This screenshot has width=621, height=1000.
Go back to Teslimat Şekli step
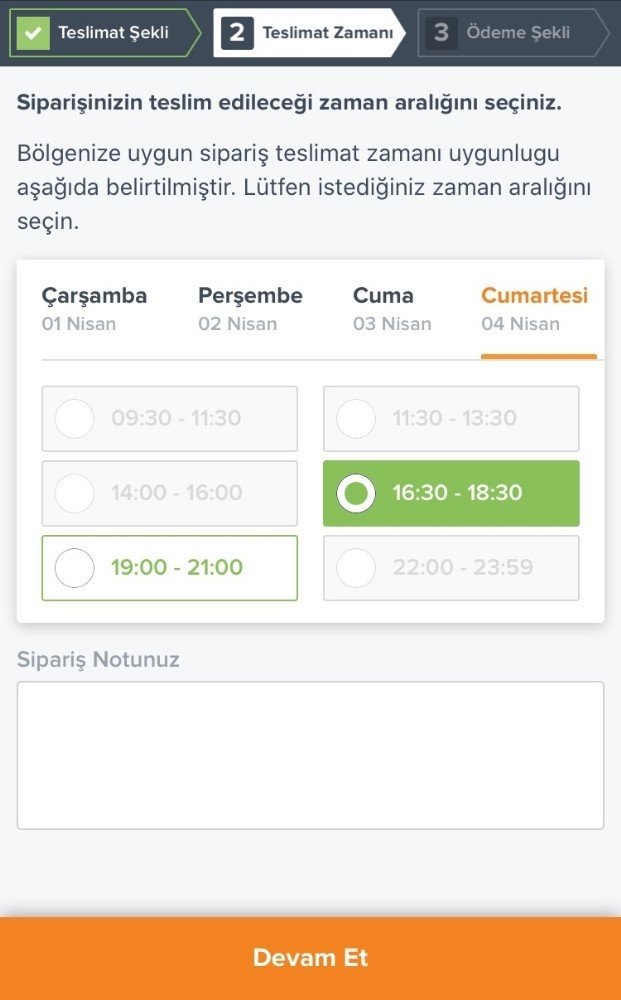click(x=112, y=32)
